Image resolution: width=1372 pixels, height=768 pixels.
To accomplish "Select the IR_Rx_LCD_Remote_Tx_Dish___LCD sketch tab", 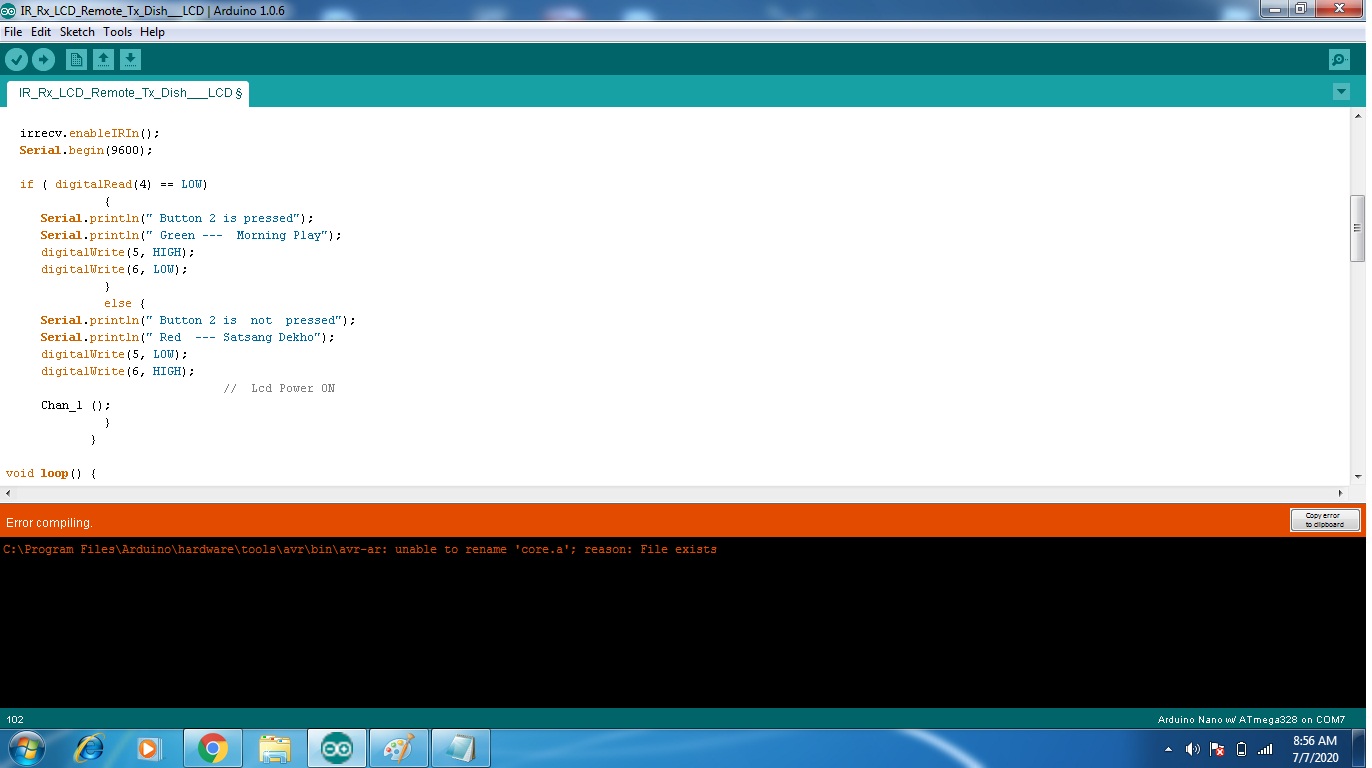I will [x=128, y=93].
